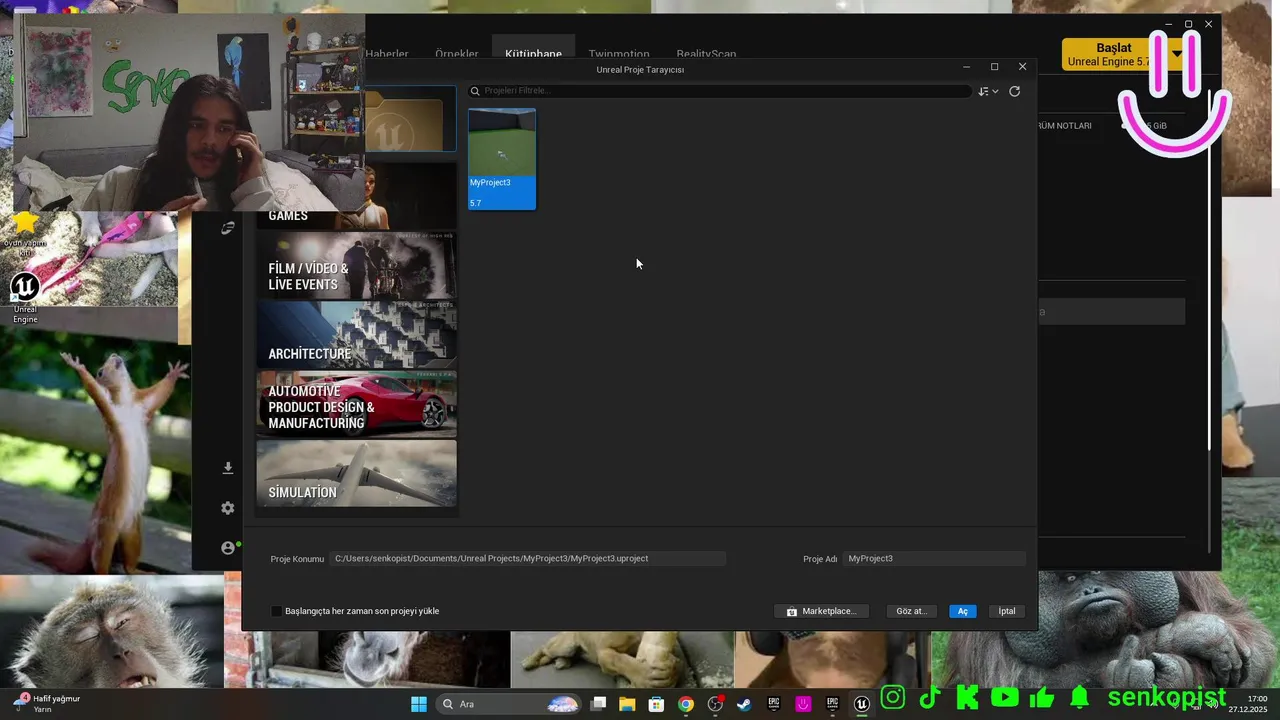Open File Explorer from the taskbar

pos(627,704)
